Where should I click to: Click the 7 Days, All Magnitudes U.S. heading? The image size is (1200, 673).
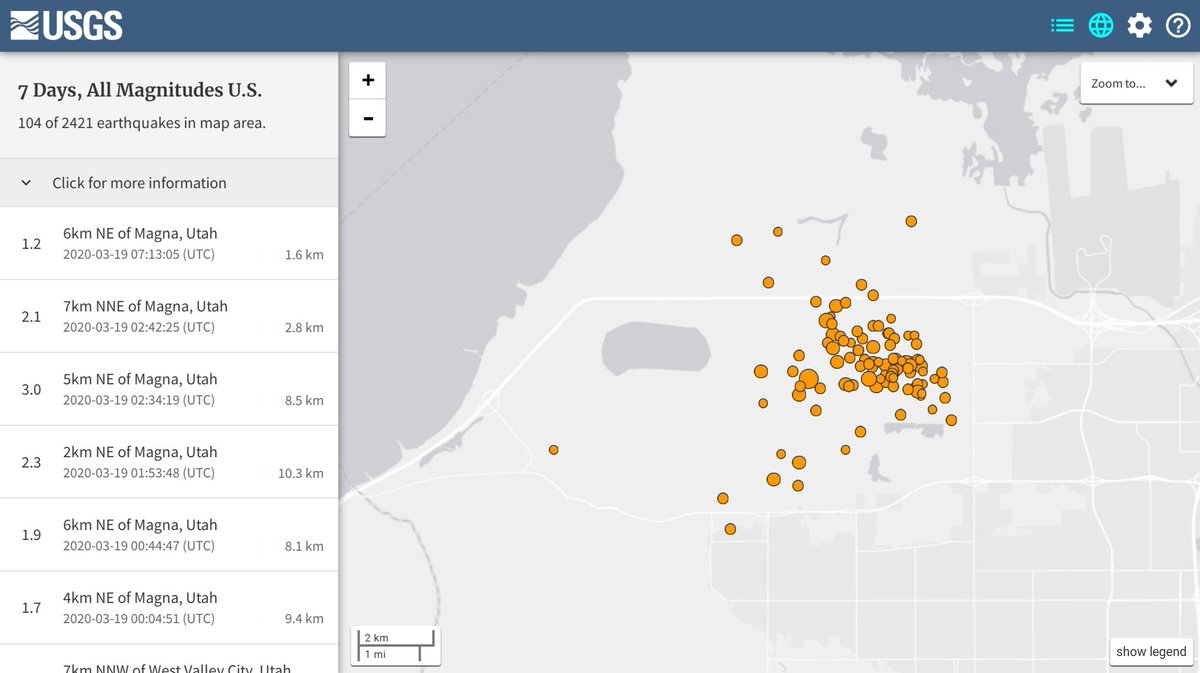point(140,91)
